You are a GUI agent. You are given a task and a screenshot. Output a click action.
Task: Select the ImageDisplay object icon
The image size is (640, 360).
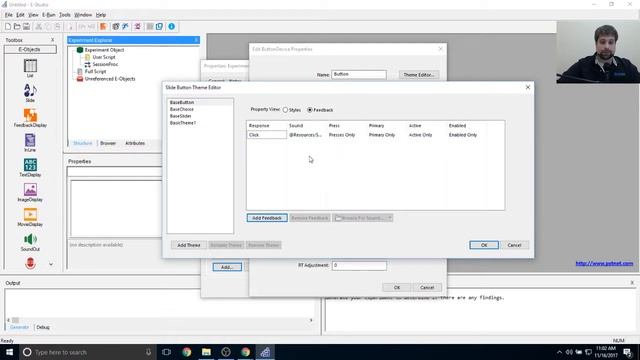pos(30,190)
